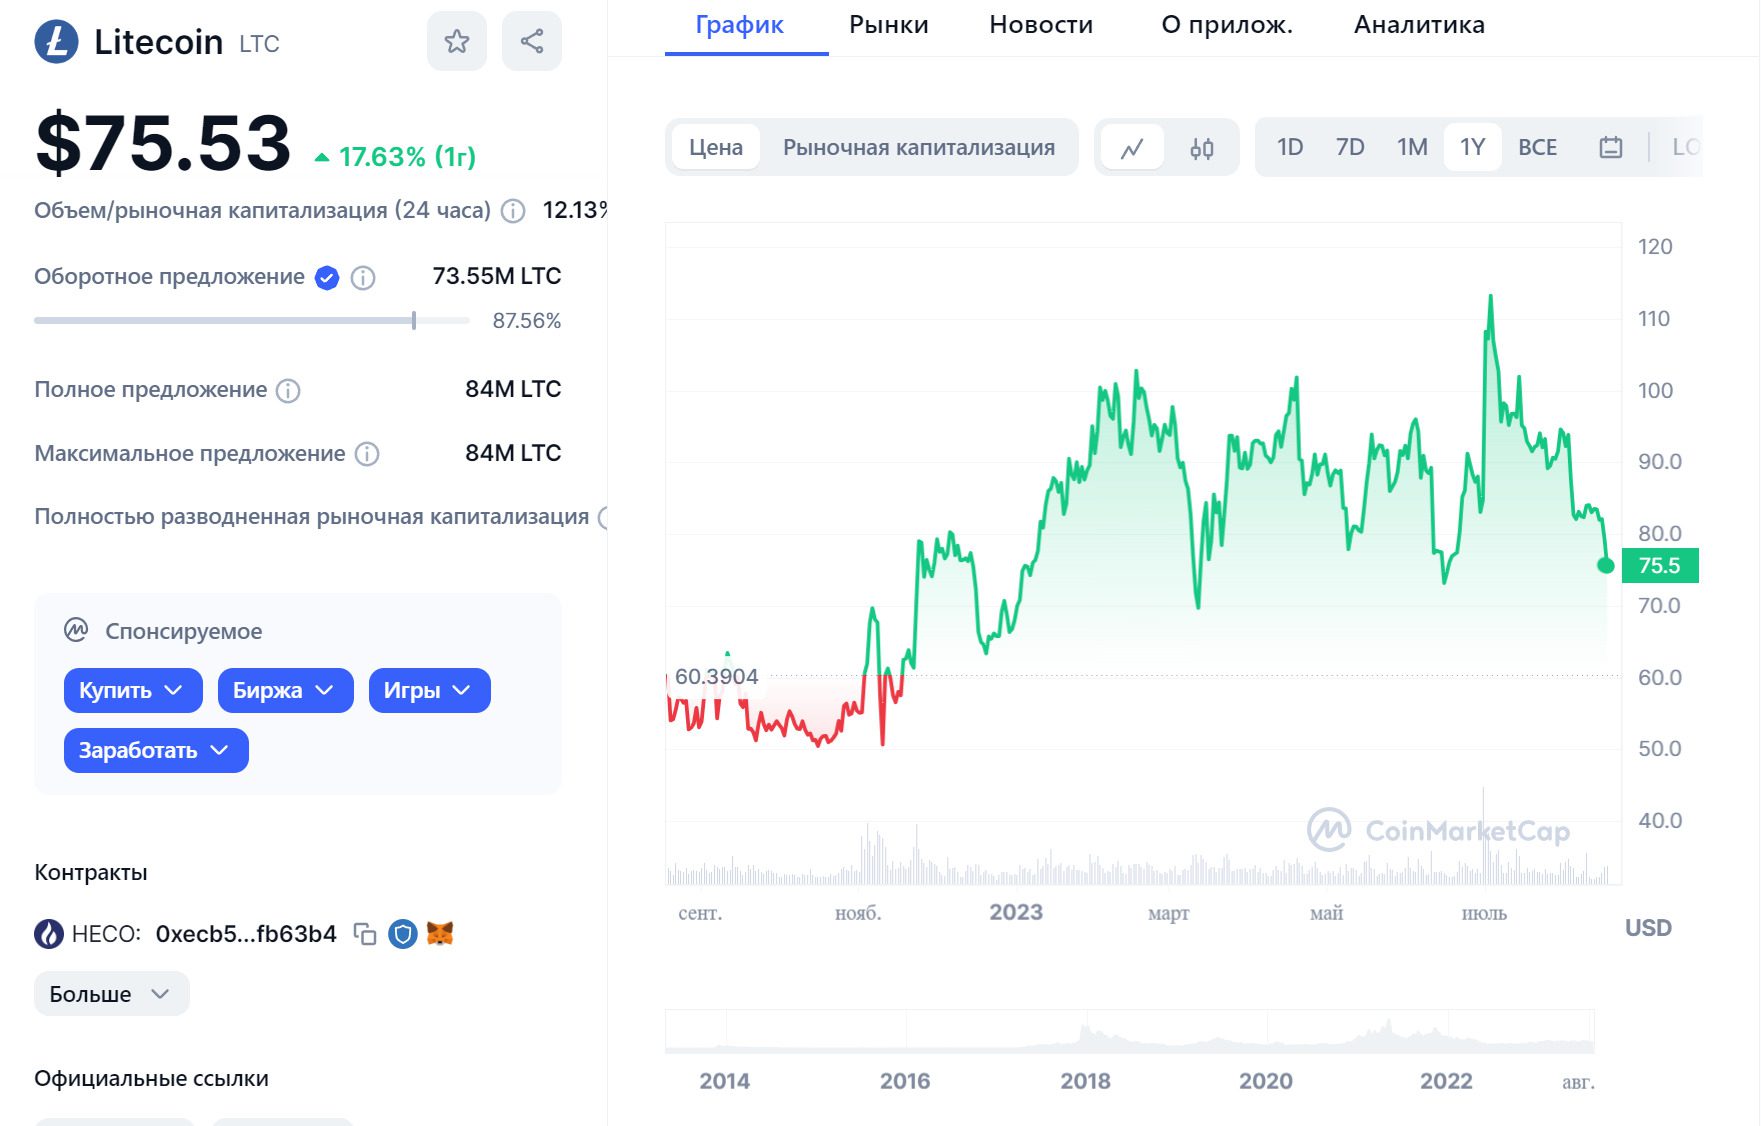
Task: Expand the Игры dropdown
Action: 429,691
